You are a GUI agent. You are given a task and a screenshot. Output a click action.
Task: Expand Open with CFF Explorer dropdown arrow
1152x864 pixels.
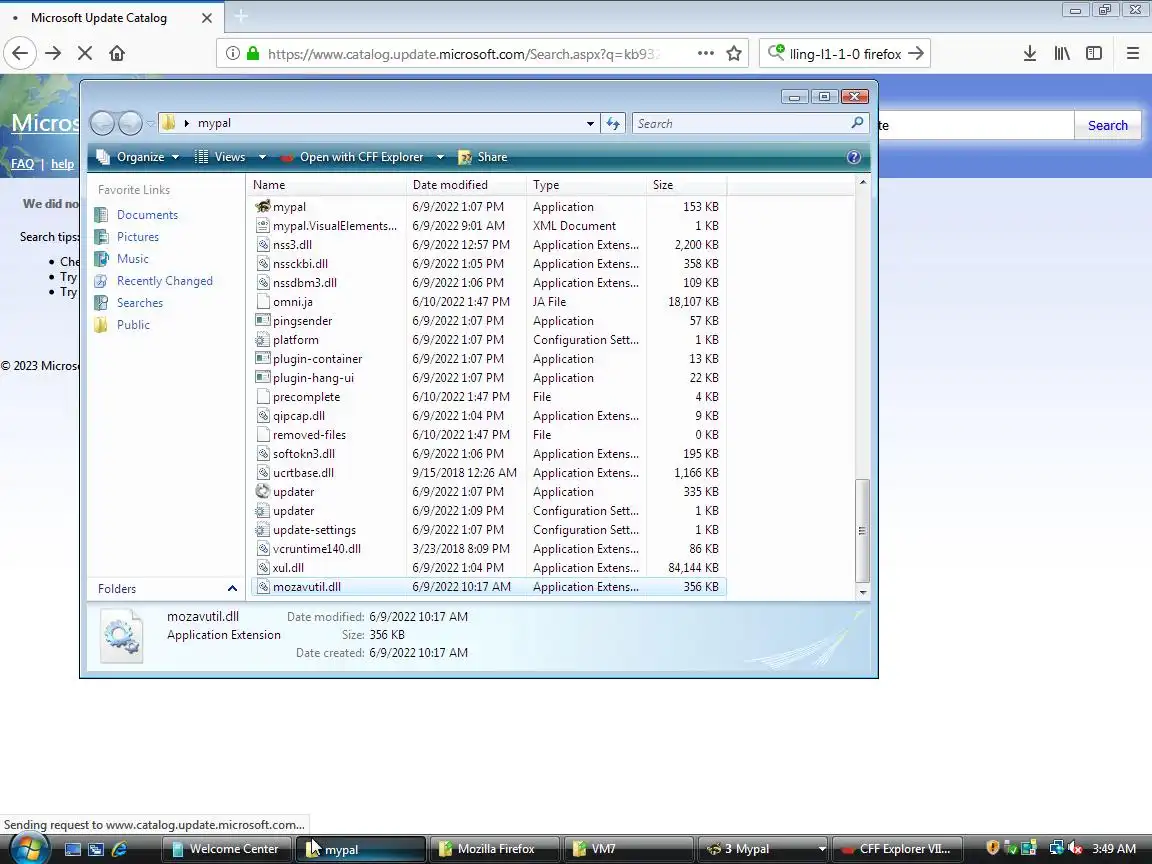click(440, 157)
